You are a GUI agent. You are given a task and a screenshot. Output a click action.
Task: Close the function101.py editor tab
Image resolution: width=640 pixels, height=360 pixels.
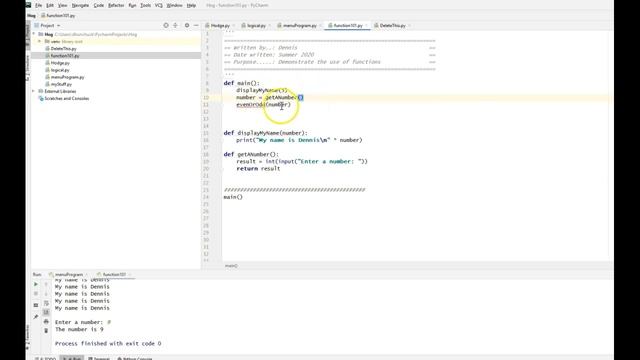[x=366, y=25]
